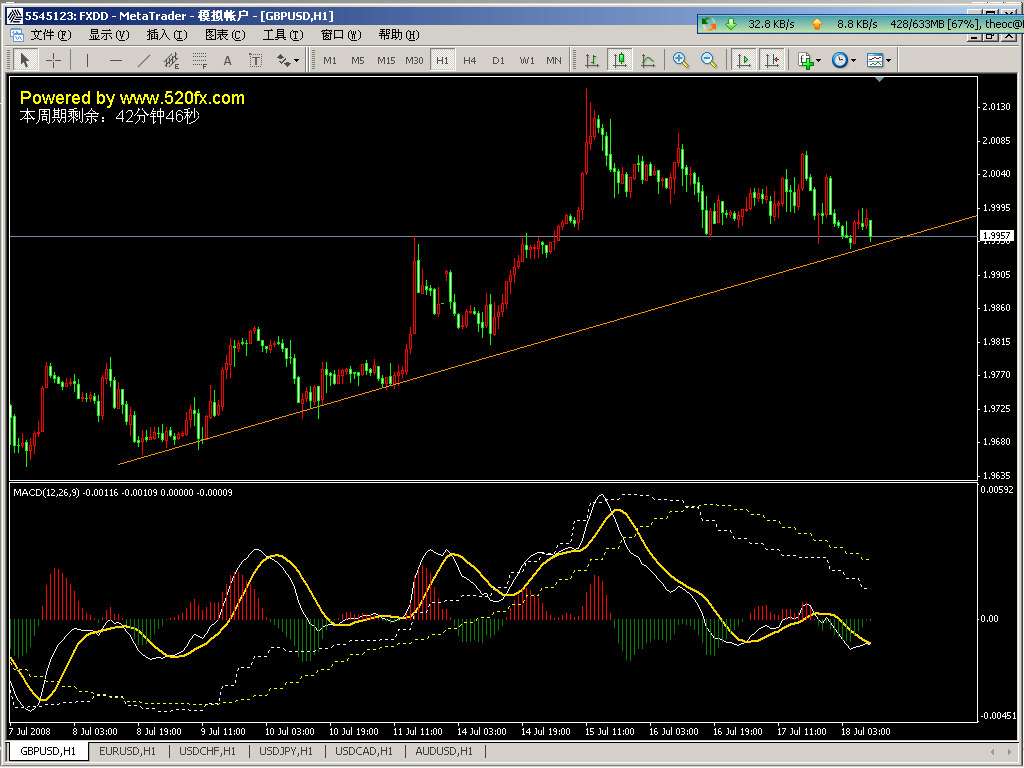1024x768 pixels.
Task: Select the Fibonacci retracement tool
Action: [x=200, y=60]
